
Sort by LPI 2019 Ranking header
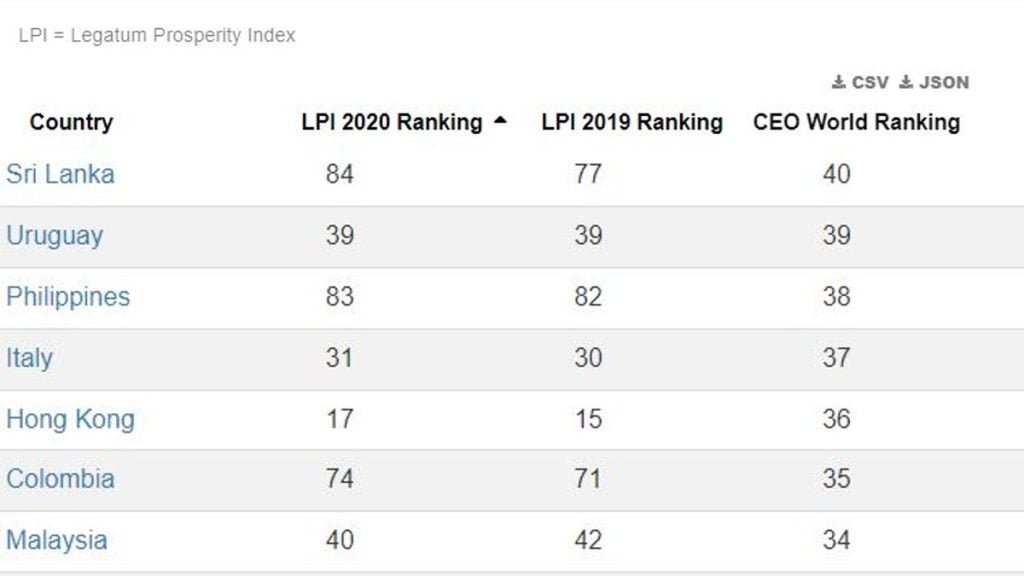[x=632, y=122]
